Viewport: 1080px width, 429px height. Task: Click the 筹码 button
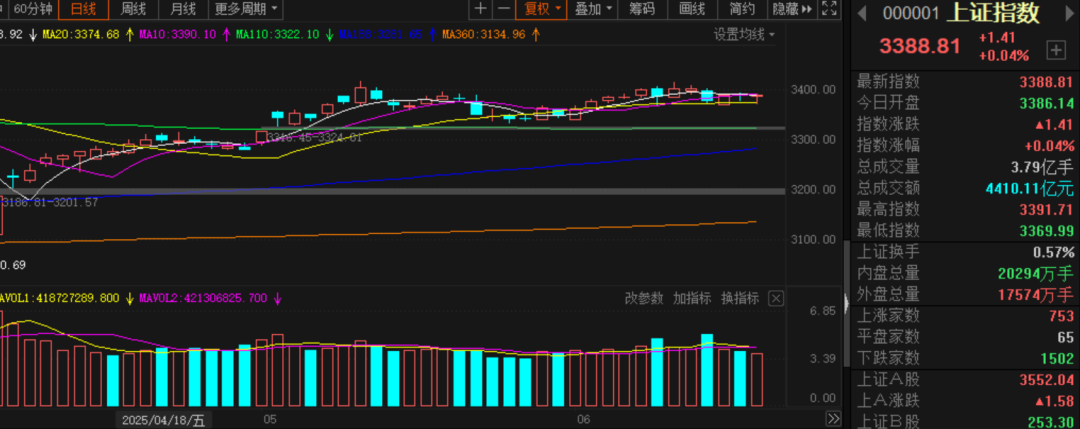coord(641,9)
